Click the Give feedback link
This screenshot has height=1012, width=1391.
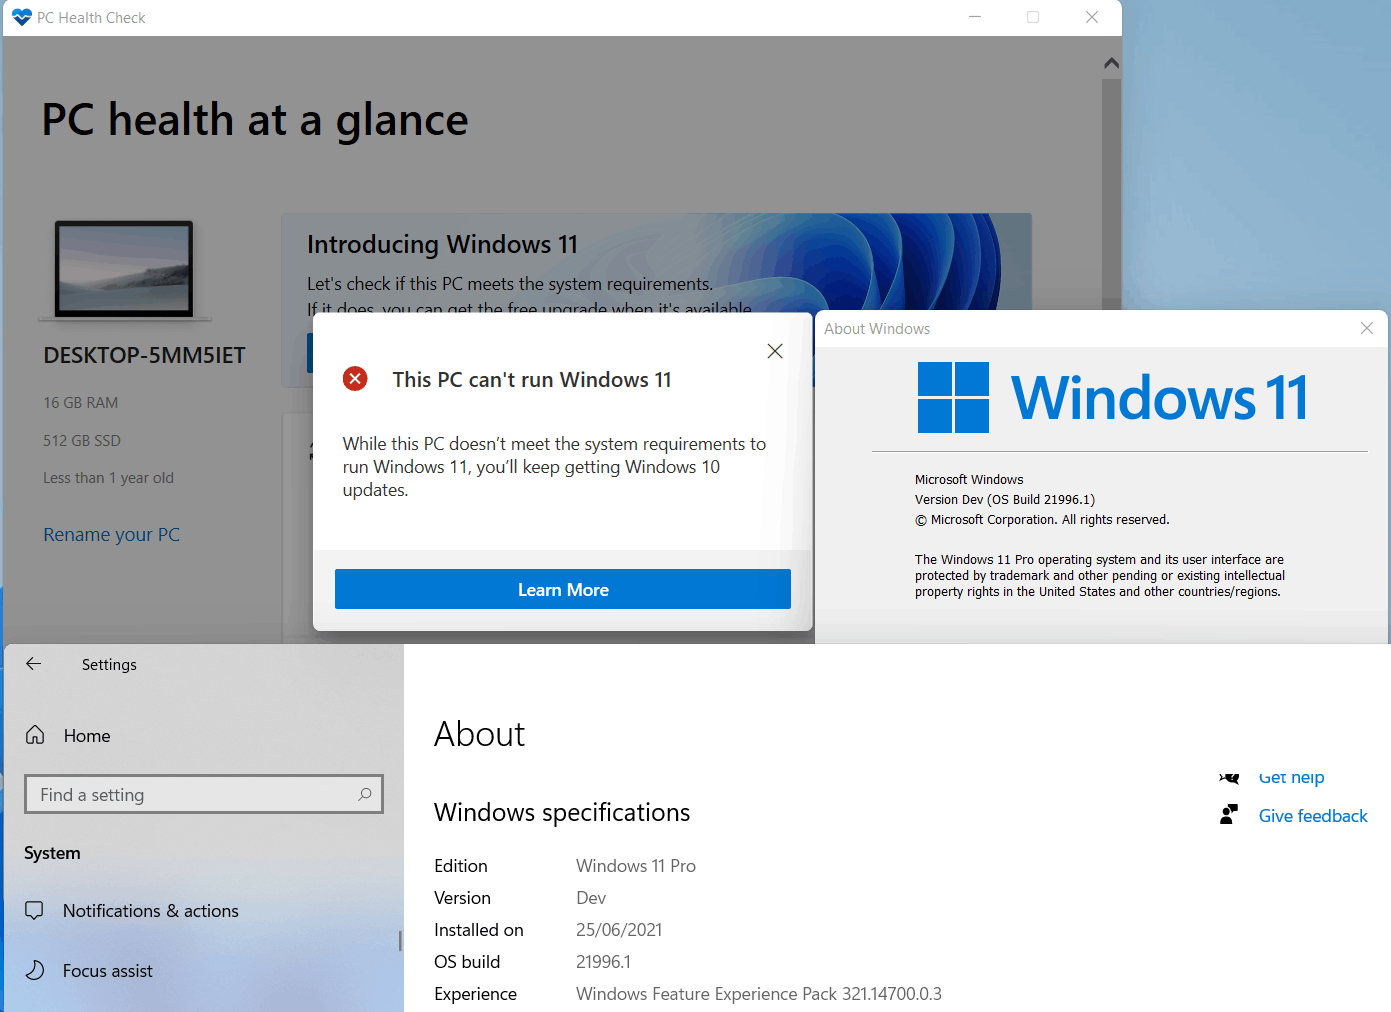(1313, 816)
